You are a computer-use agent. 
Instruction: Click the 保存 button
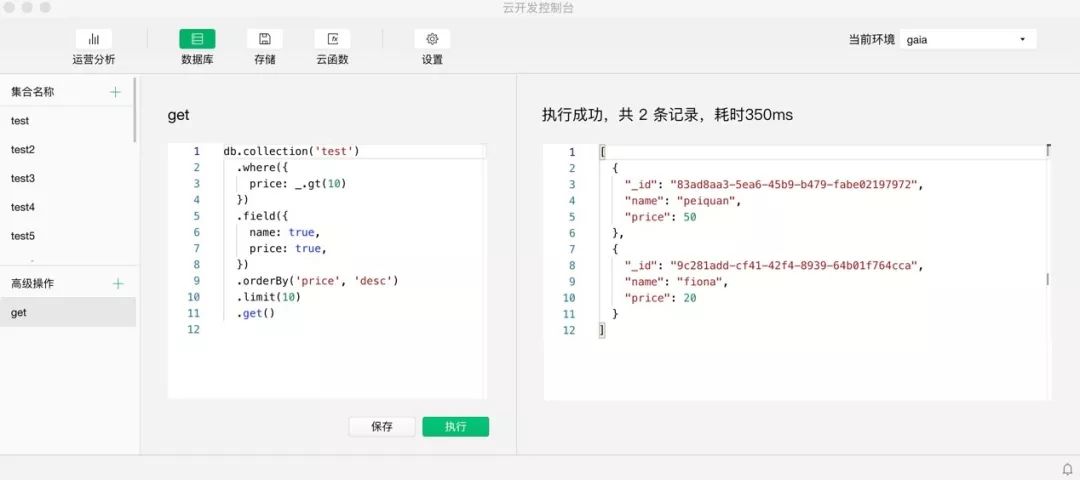click(382, 426)
